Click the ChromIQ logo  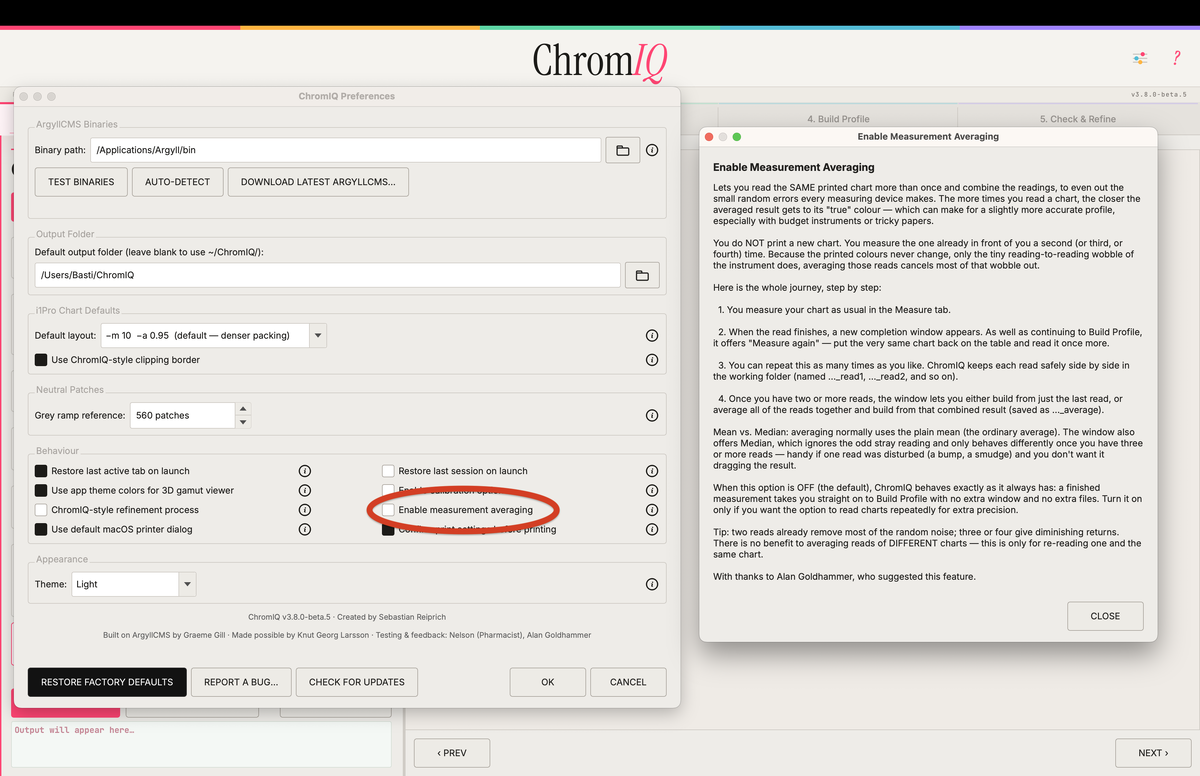(600, 60)
